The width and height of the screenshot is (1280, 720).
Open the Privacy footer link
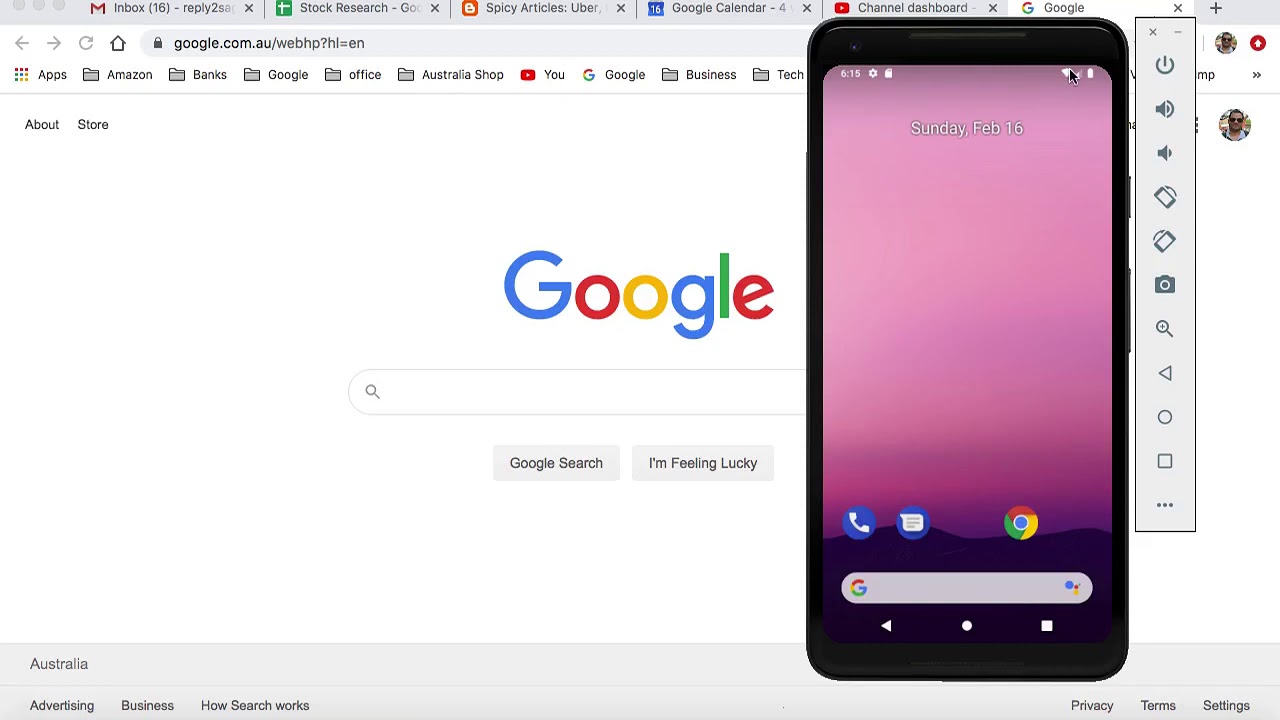click(1092, 706)
